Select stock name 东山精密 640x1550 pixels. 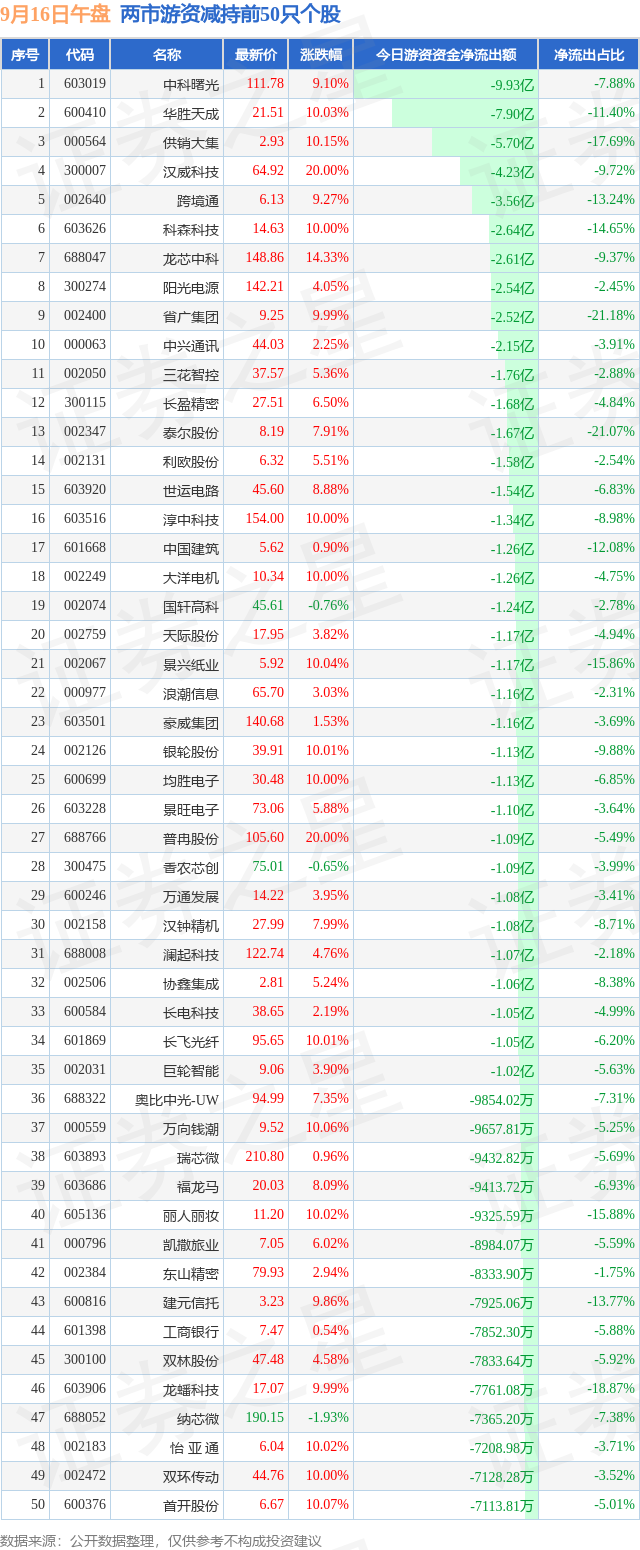(190, 1273)
